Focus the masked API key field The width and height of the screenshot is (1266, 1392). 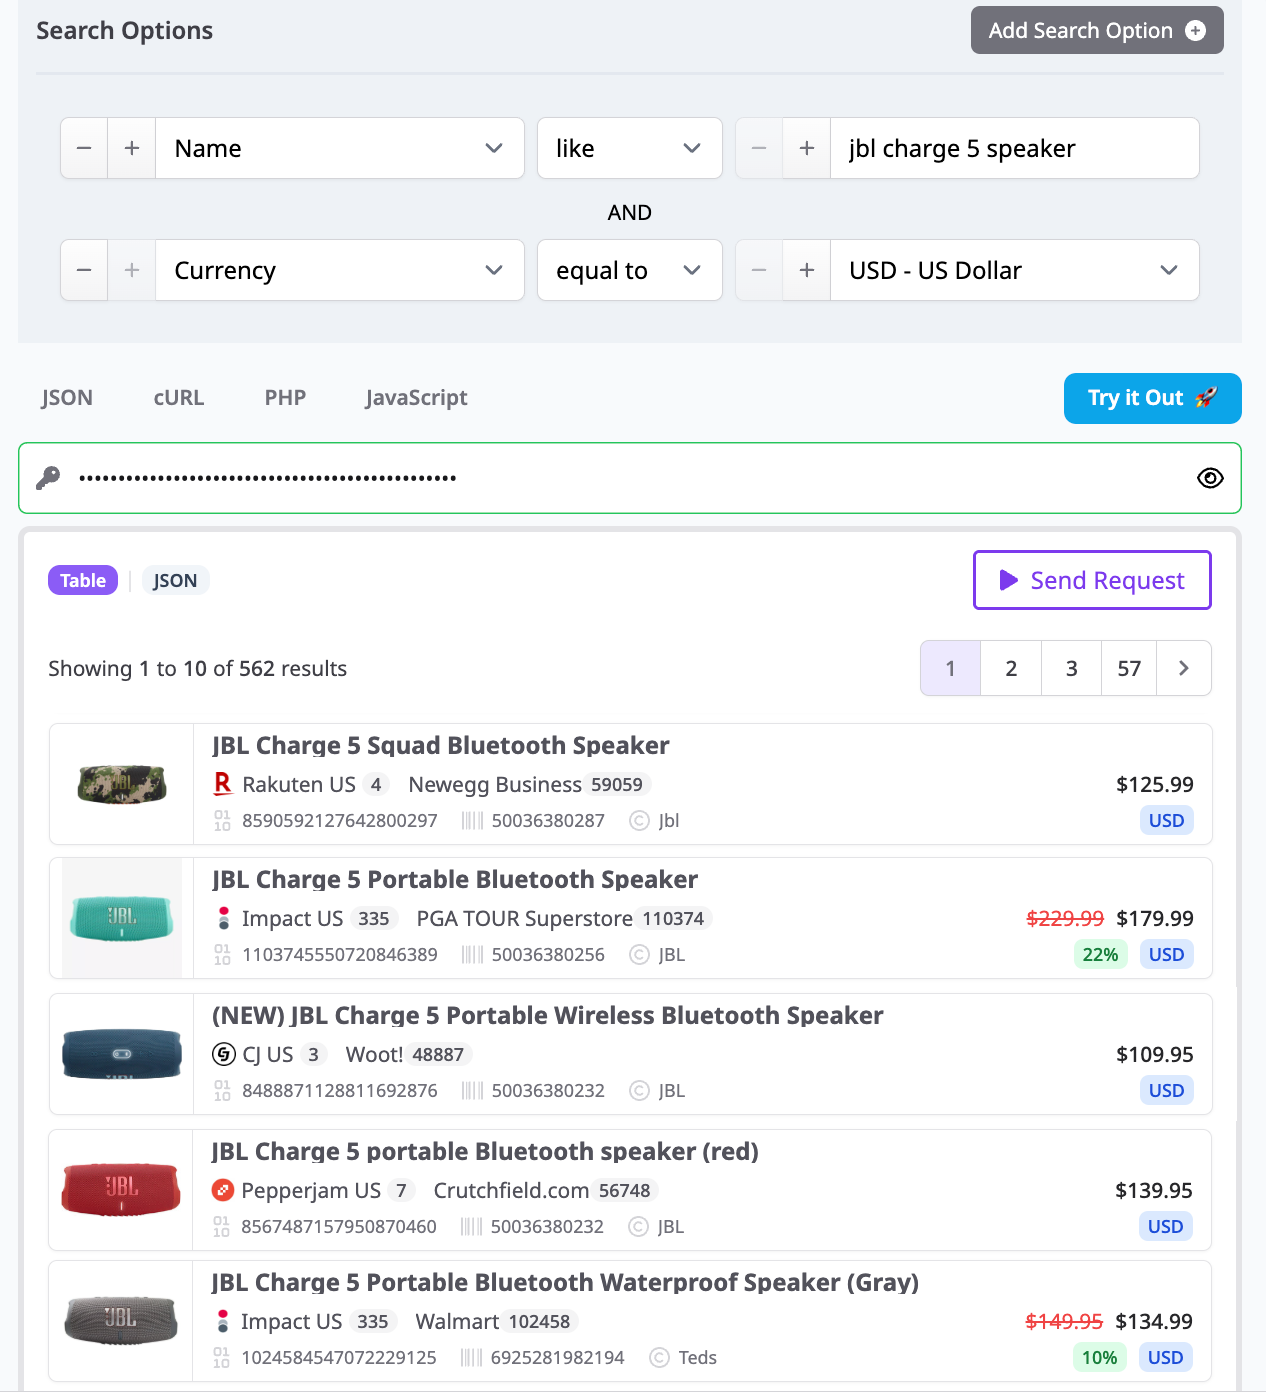click(x=630, y=478)
